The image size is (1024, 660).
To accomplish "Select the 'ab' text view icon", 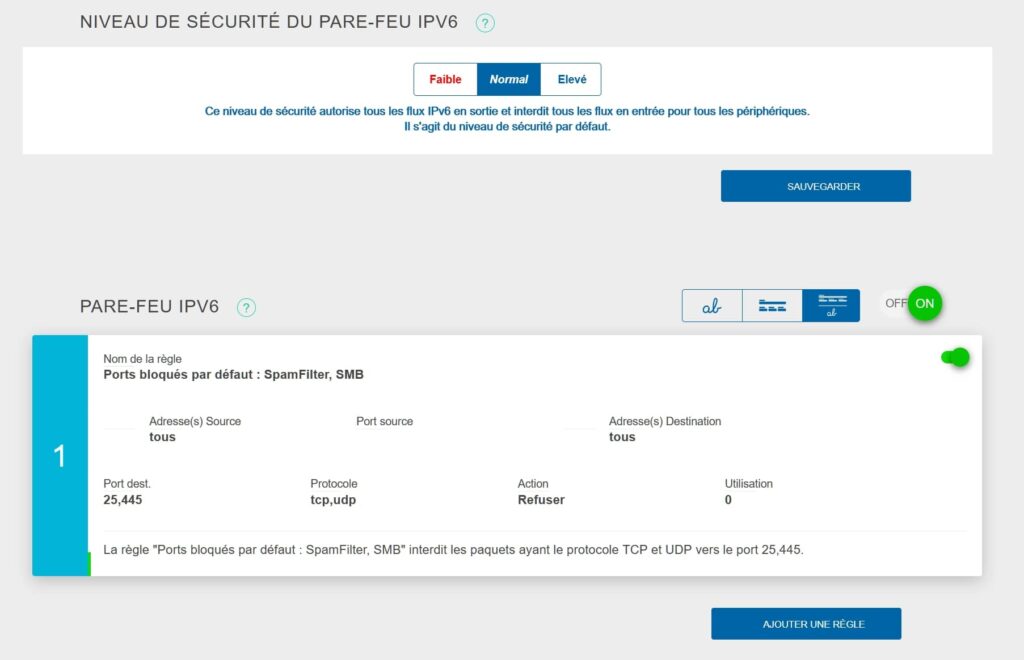I will (711, 305).
